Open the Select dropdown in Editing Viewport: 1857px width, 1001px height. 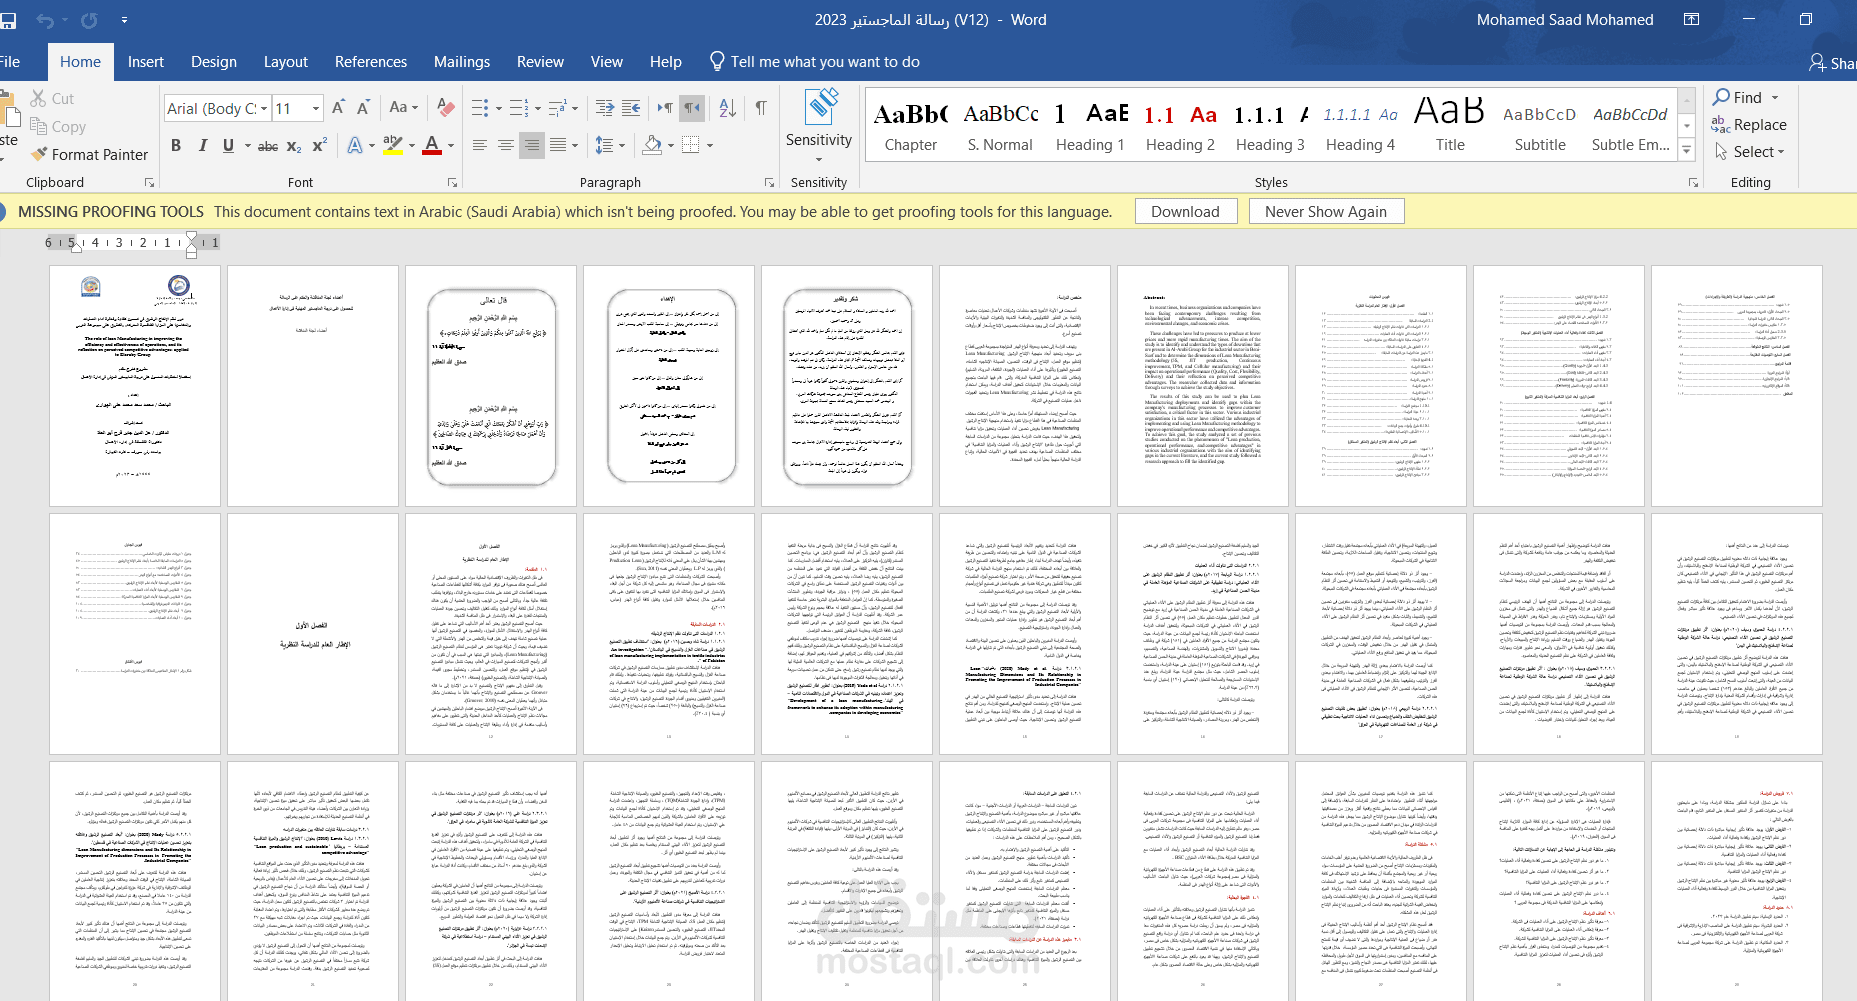pos(1750,151)
